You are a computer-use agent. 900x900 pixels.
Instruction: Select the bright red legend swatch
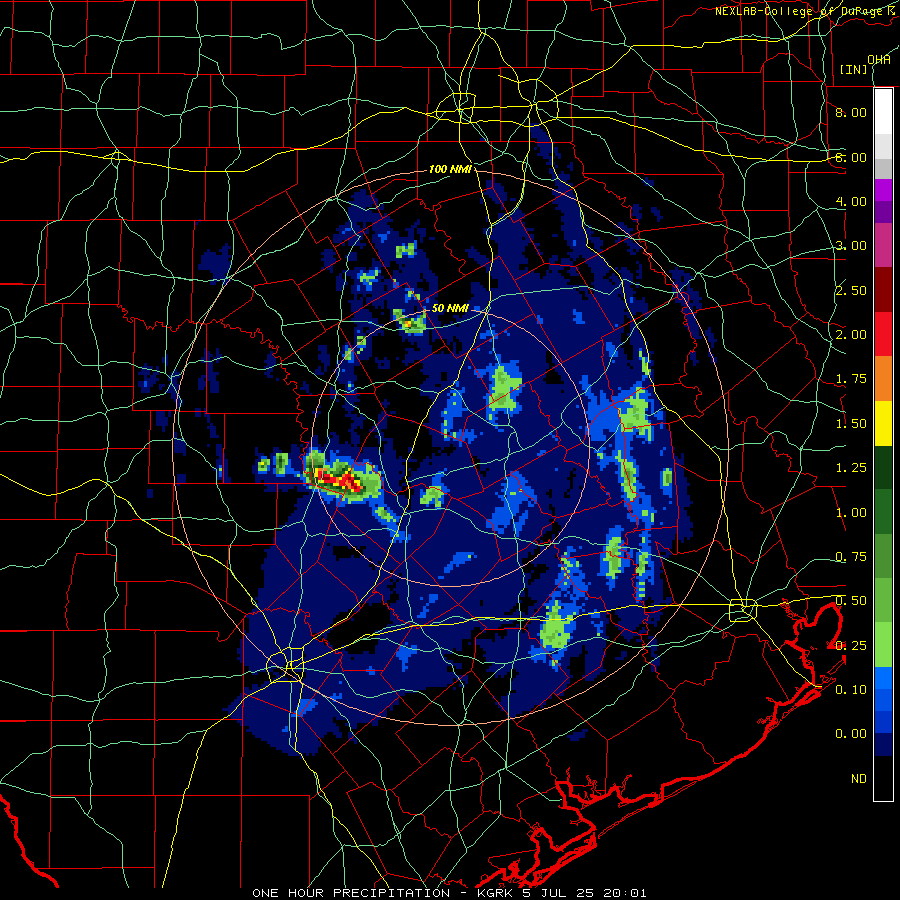[883, 334]
